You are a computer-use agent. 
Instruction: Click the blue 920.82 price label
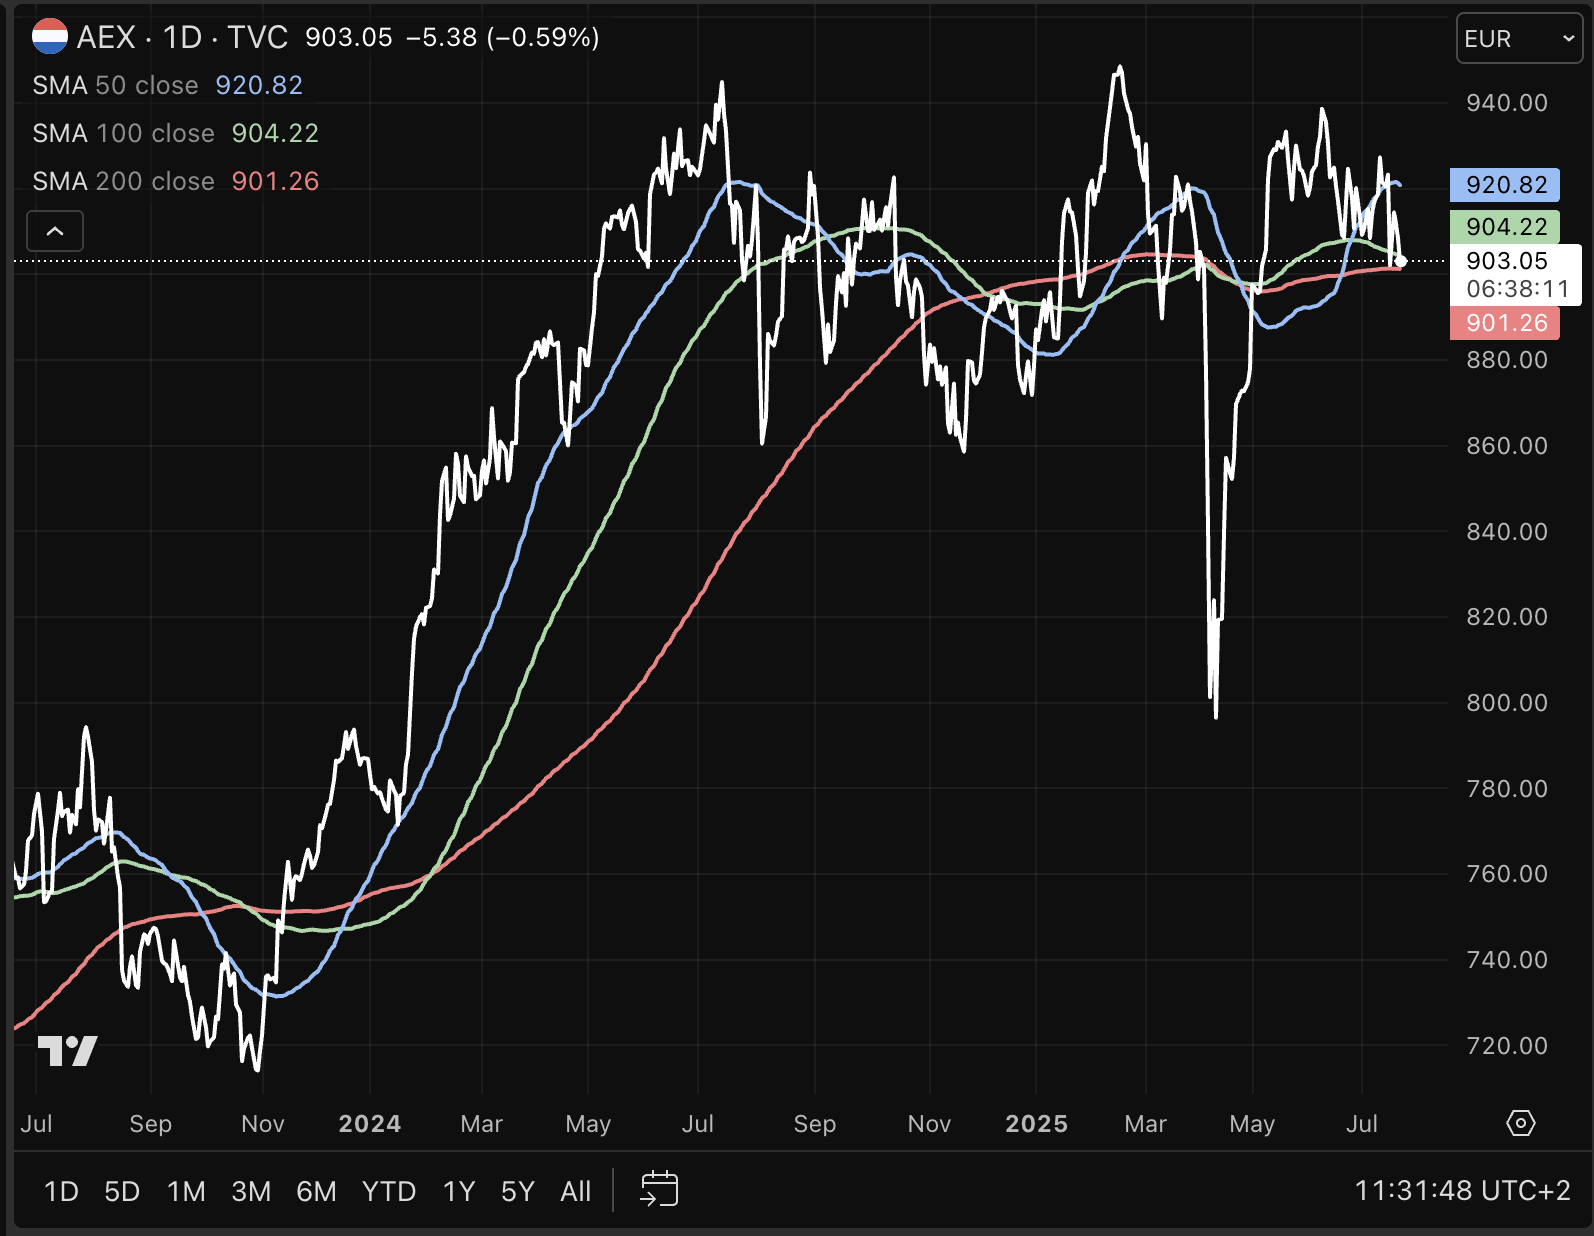tap(1505, 185)
